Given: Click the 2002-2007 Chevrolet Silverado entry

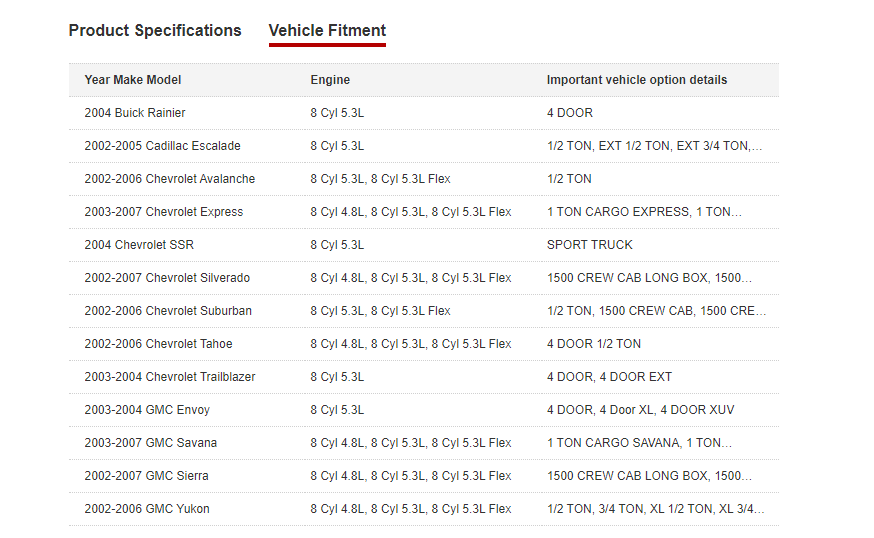Looking at the screenshot, I should [167, 278].
